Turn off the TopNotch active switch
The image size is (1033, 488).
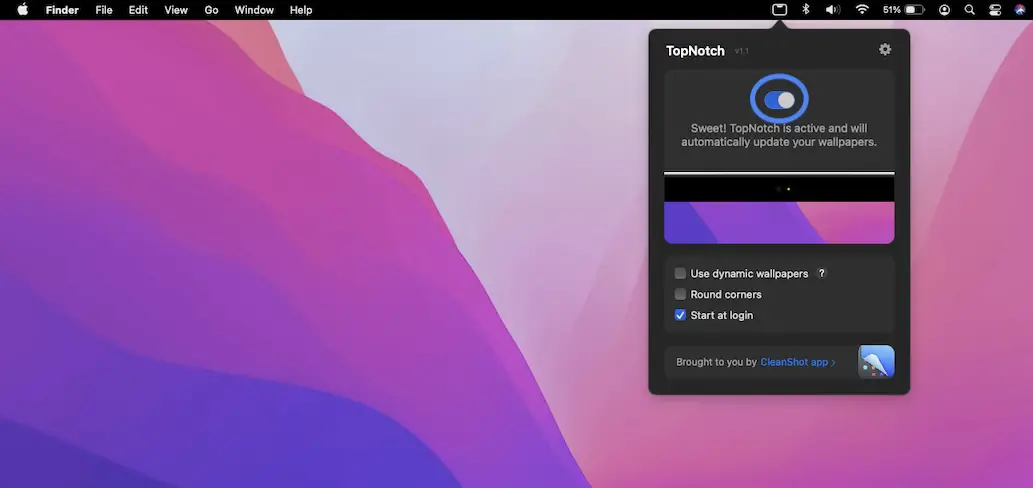779,100
